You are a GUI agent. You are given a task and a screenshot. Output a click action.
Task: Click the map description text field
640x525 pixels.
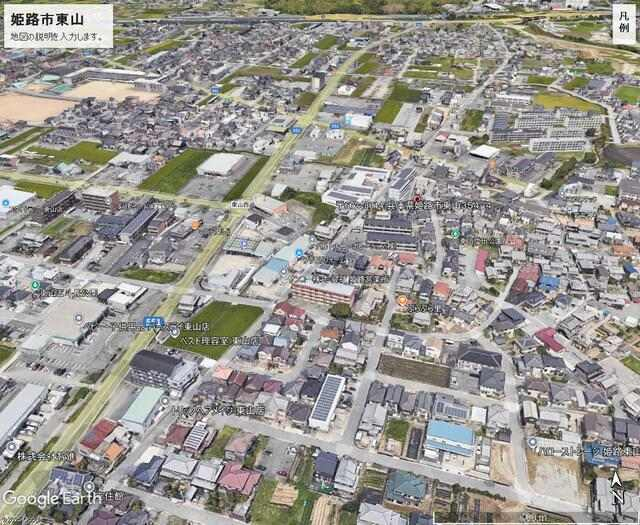click(x=55, y=37)
